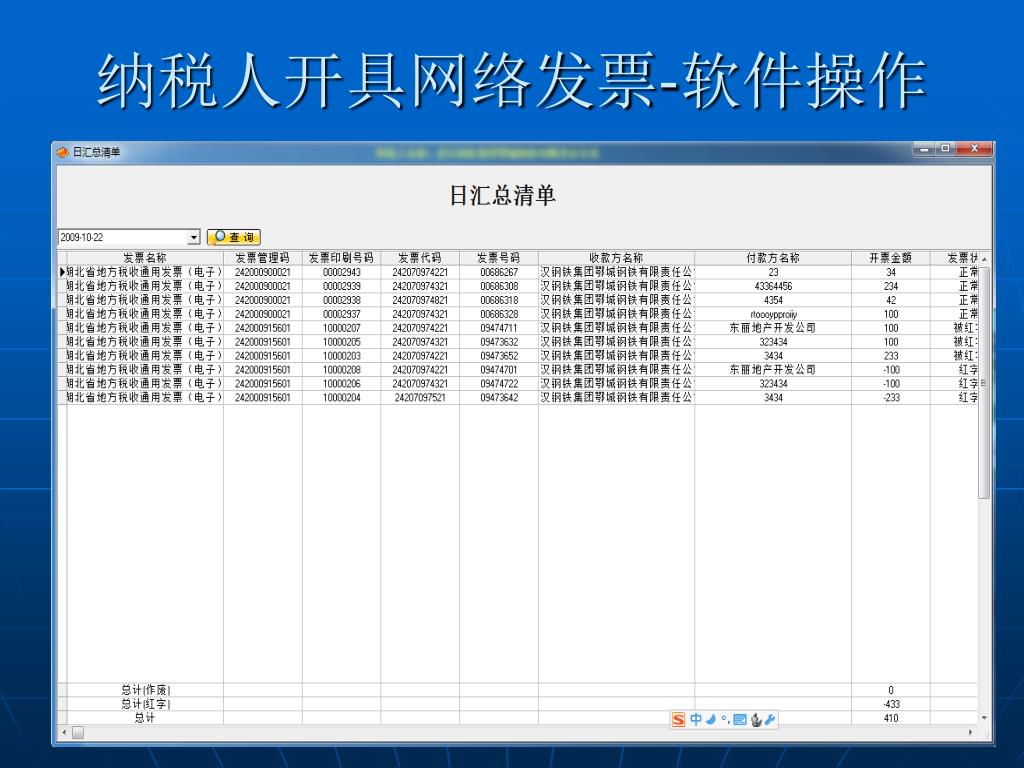Click payer name cell rtoooypproiiy

tap(773, 313)
